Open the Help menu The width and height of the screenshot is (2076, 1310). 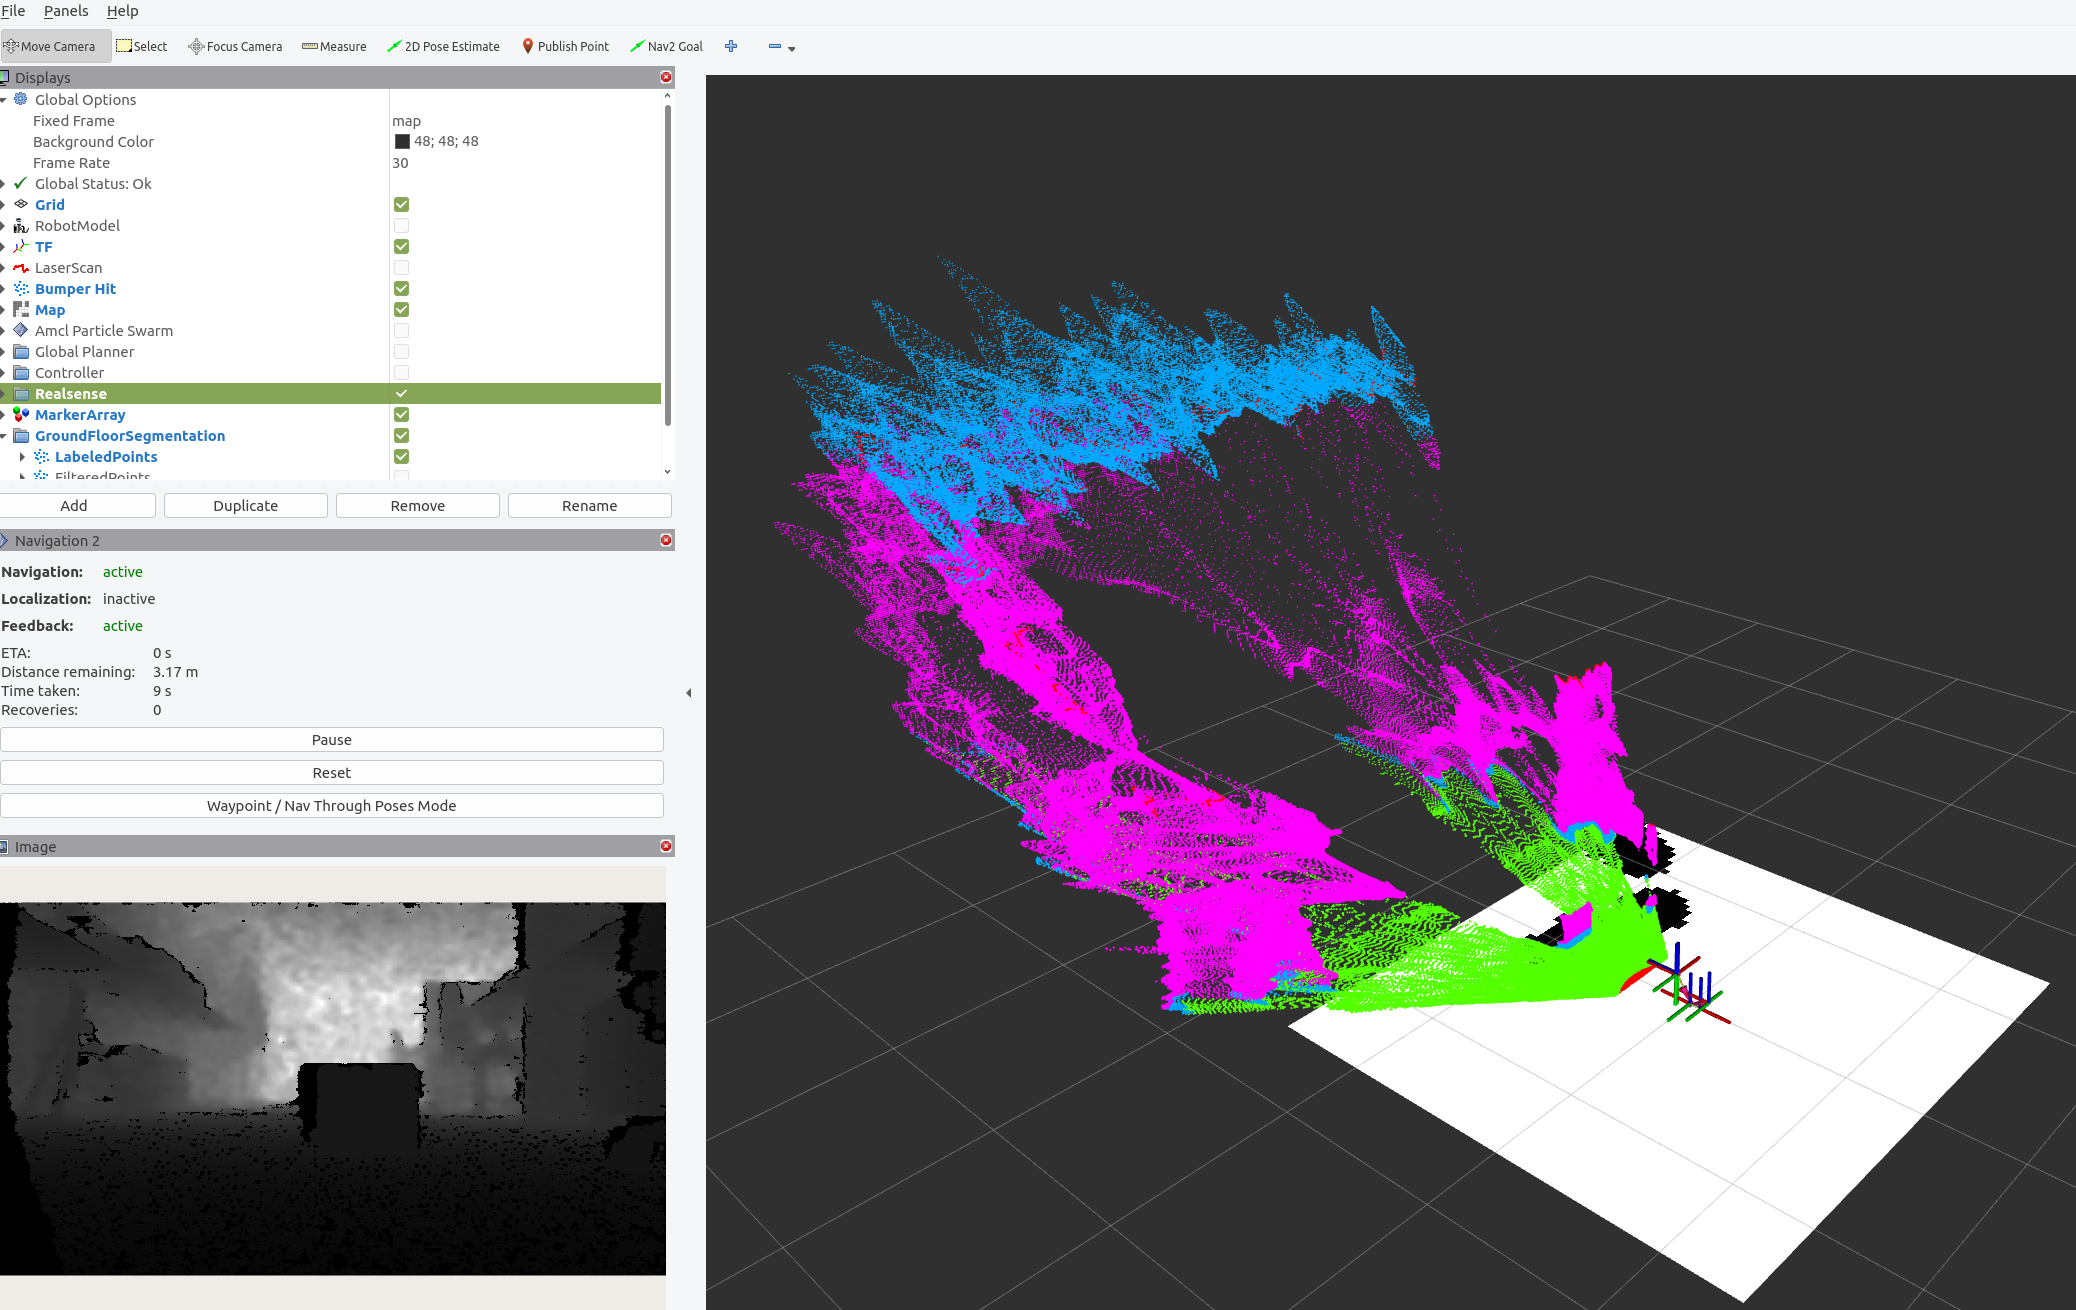(123, 11)
